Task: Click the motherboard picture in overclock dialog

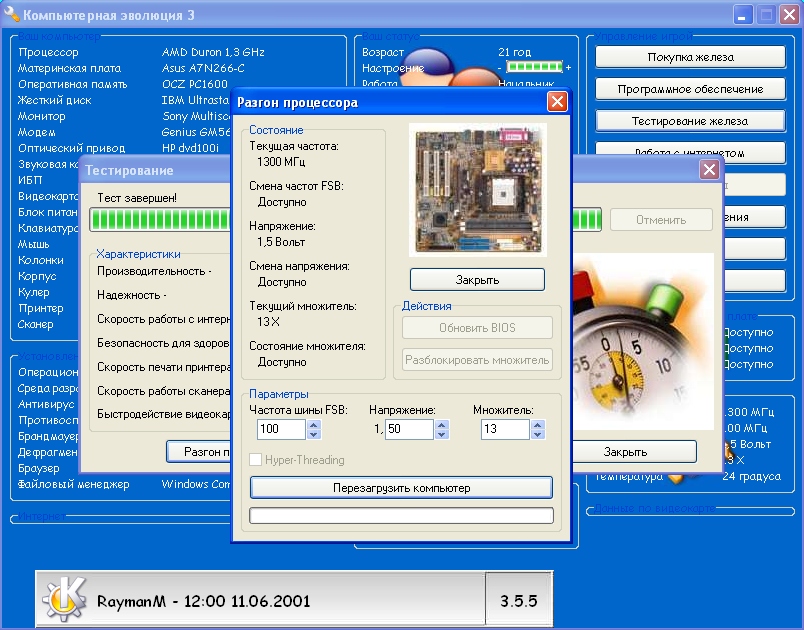Action: (477, 190)
